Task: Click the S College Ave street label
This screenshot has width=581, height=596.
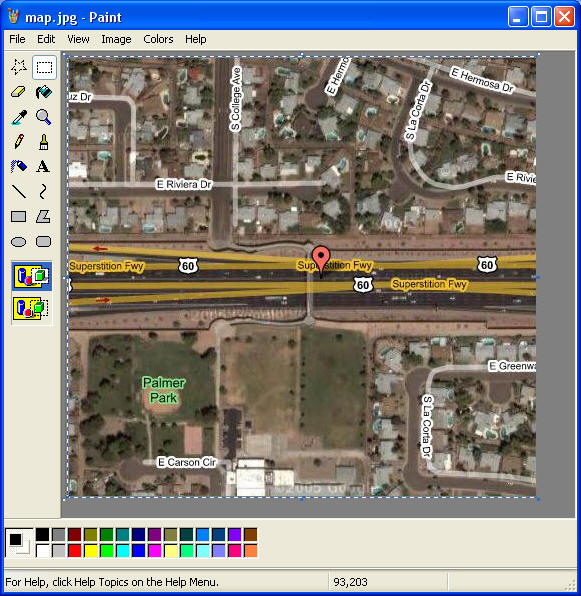Action: 236,99
